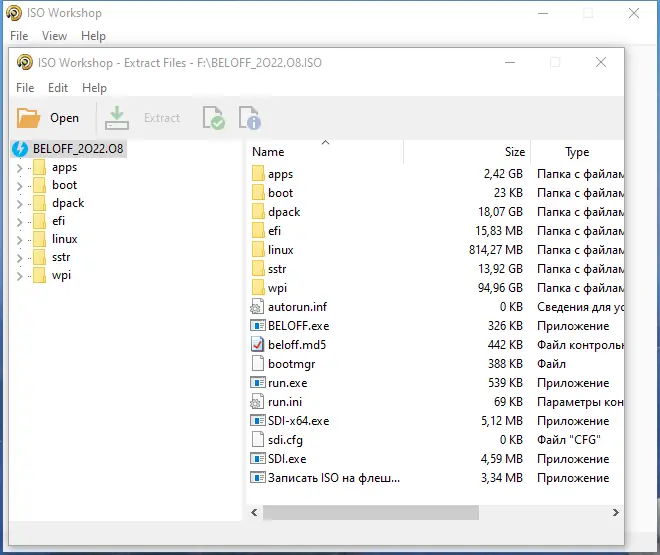Click horizontal scrollbar left arrow
Viewport: 660px width, 555px height.
(254, 513)
